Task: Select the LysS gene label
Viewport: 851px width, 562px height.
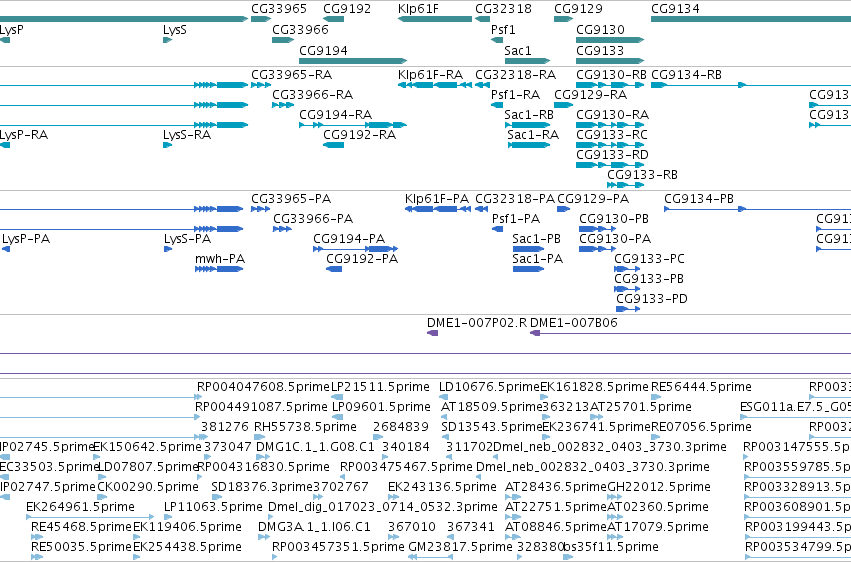Action: tap(175, 29)
